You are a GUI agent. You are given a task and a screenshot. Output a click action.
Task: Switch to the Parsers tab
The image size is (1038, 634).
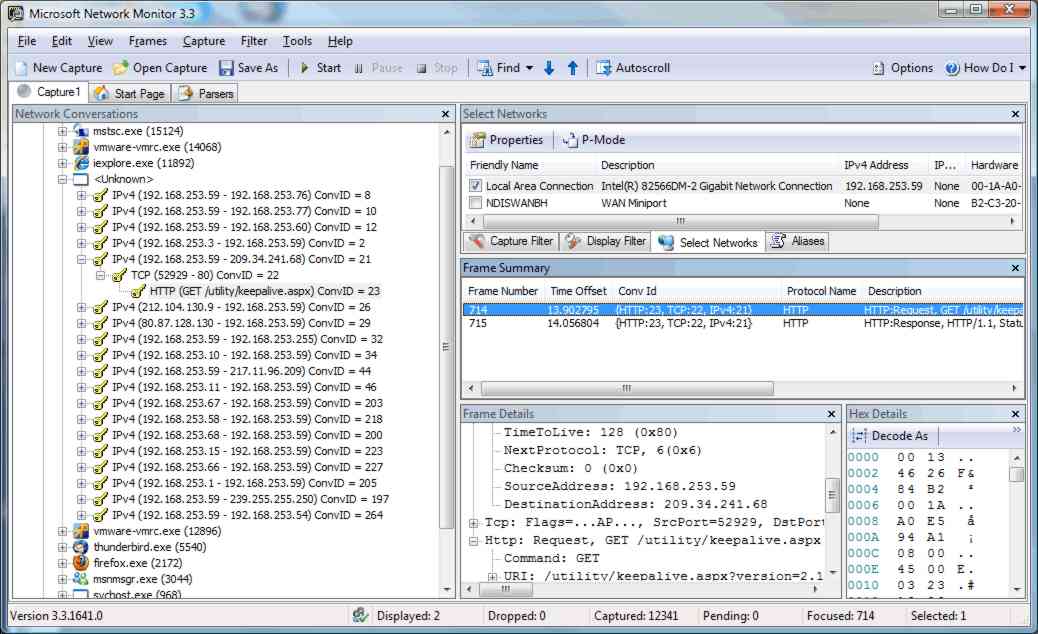[207, 93]
